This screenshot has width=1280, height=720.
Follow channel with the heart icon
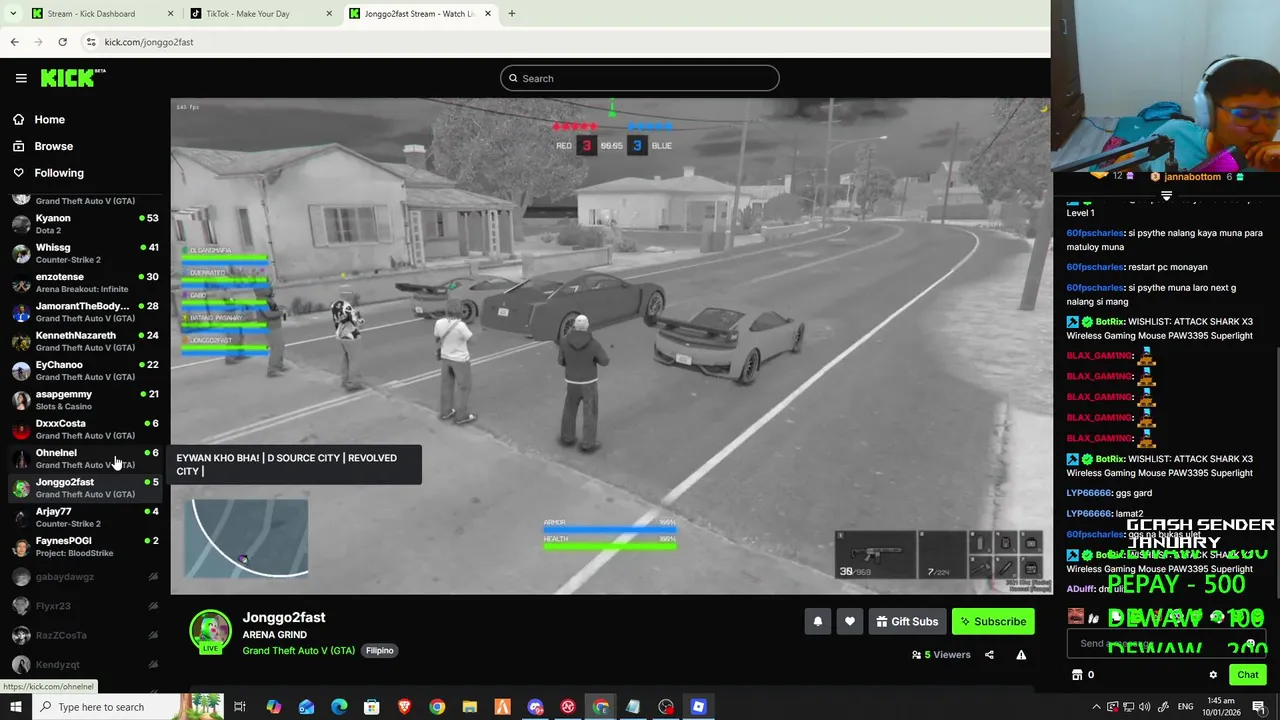click(x=849, y=621)
